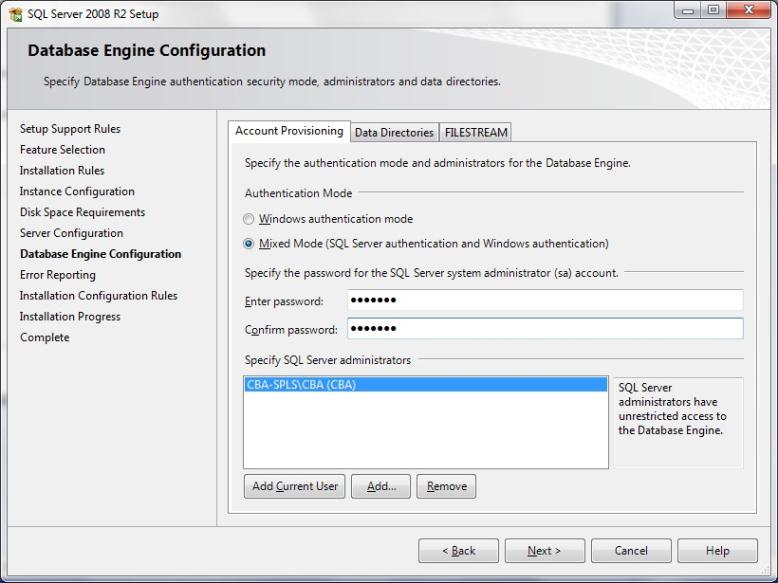Click Setup Support Rules step

pyautogui.click(x=70, y=129)
